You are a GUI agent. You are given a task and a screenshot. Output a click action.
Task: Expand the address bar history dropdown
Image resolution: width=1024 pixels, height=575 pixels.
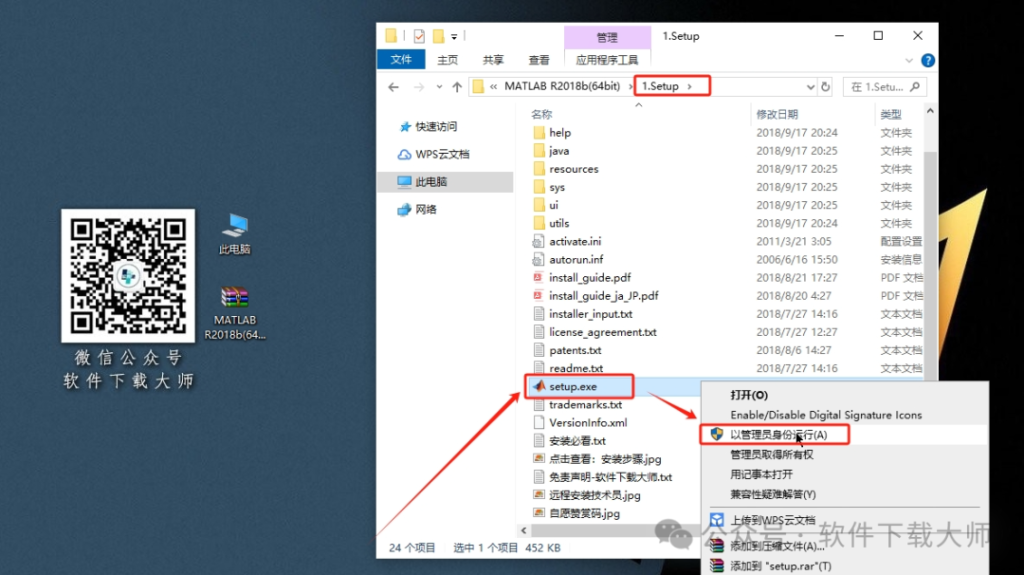pos(810,87)
